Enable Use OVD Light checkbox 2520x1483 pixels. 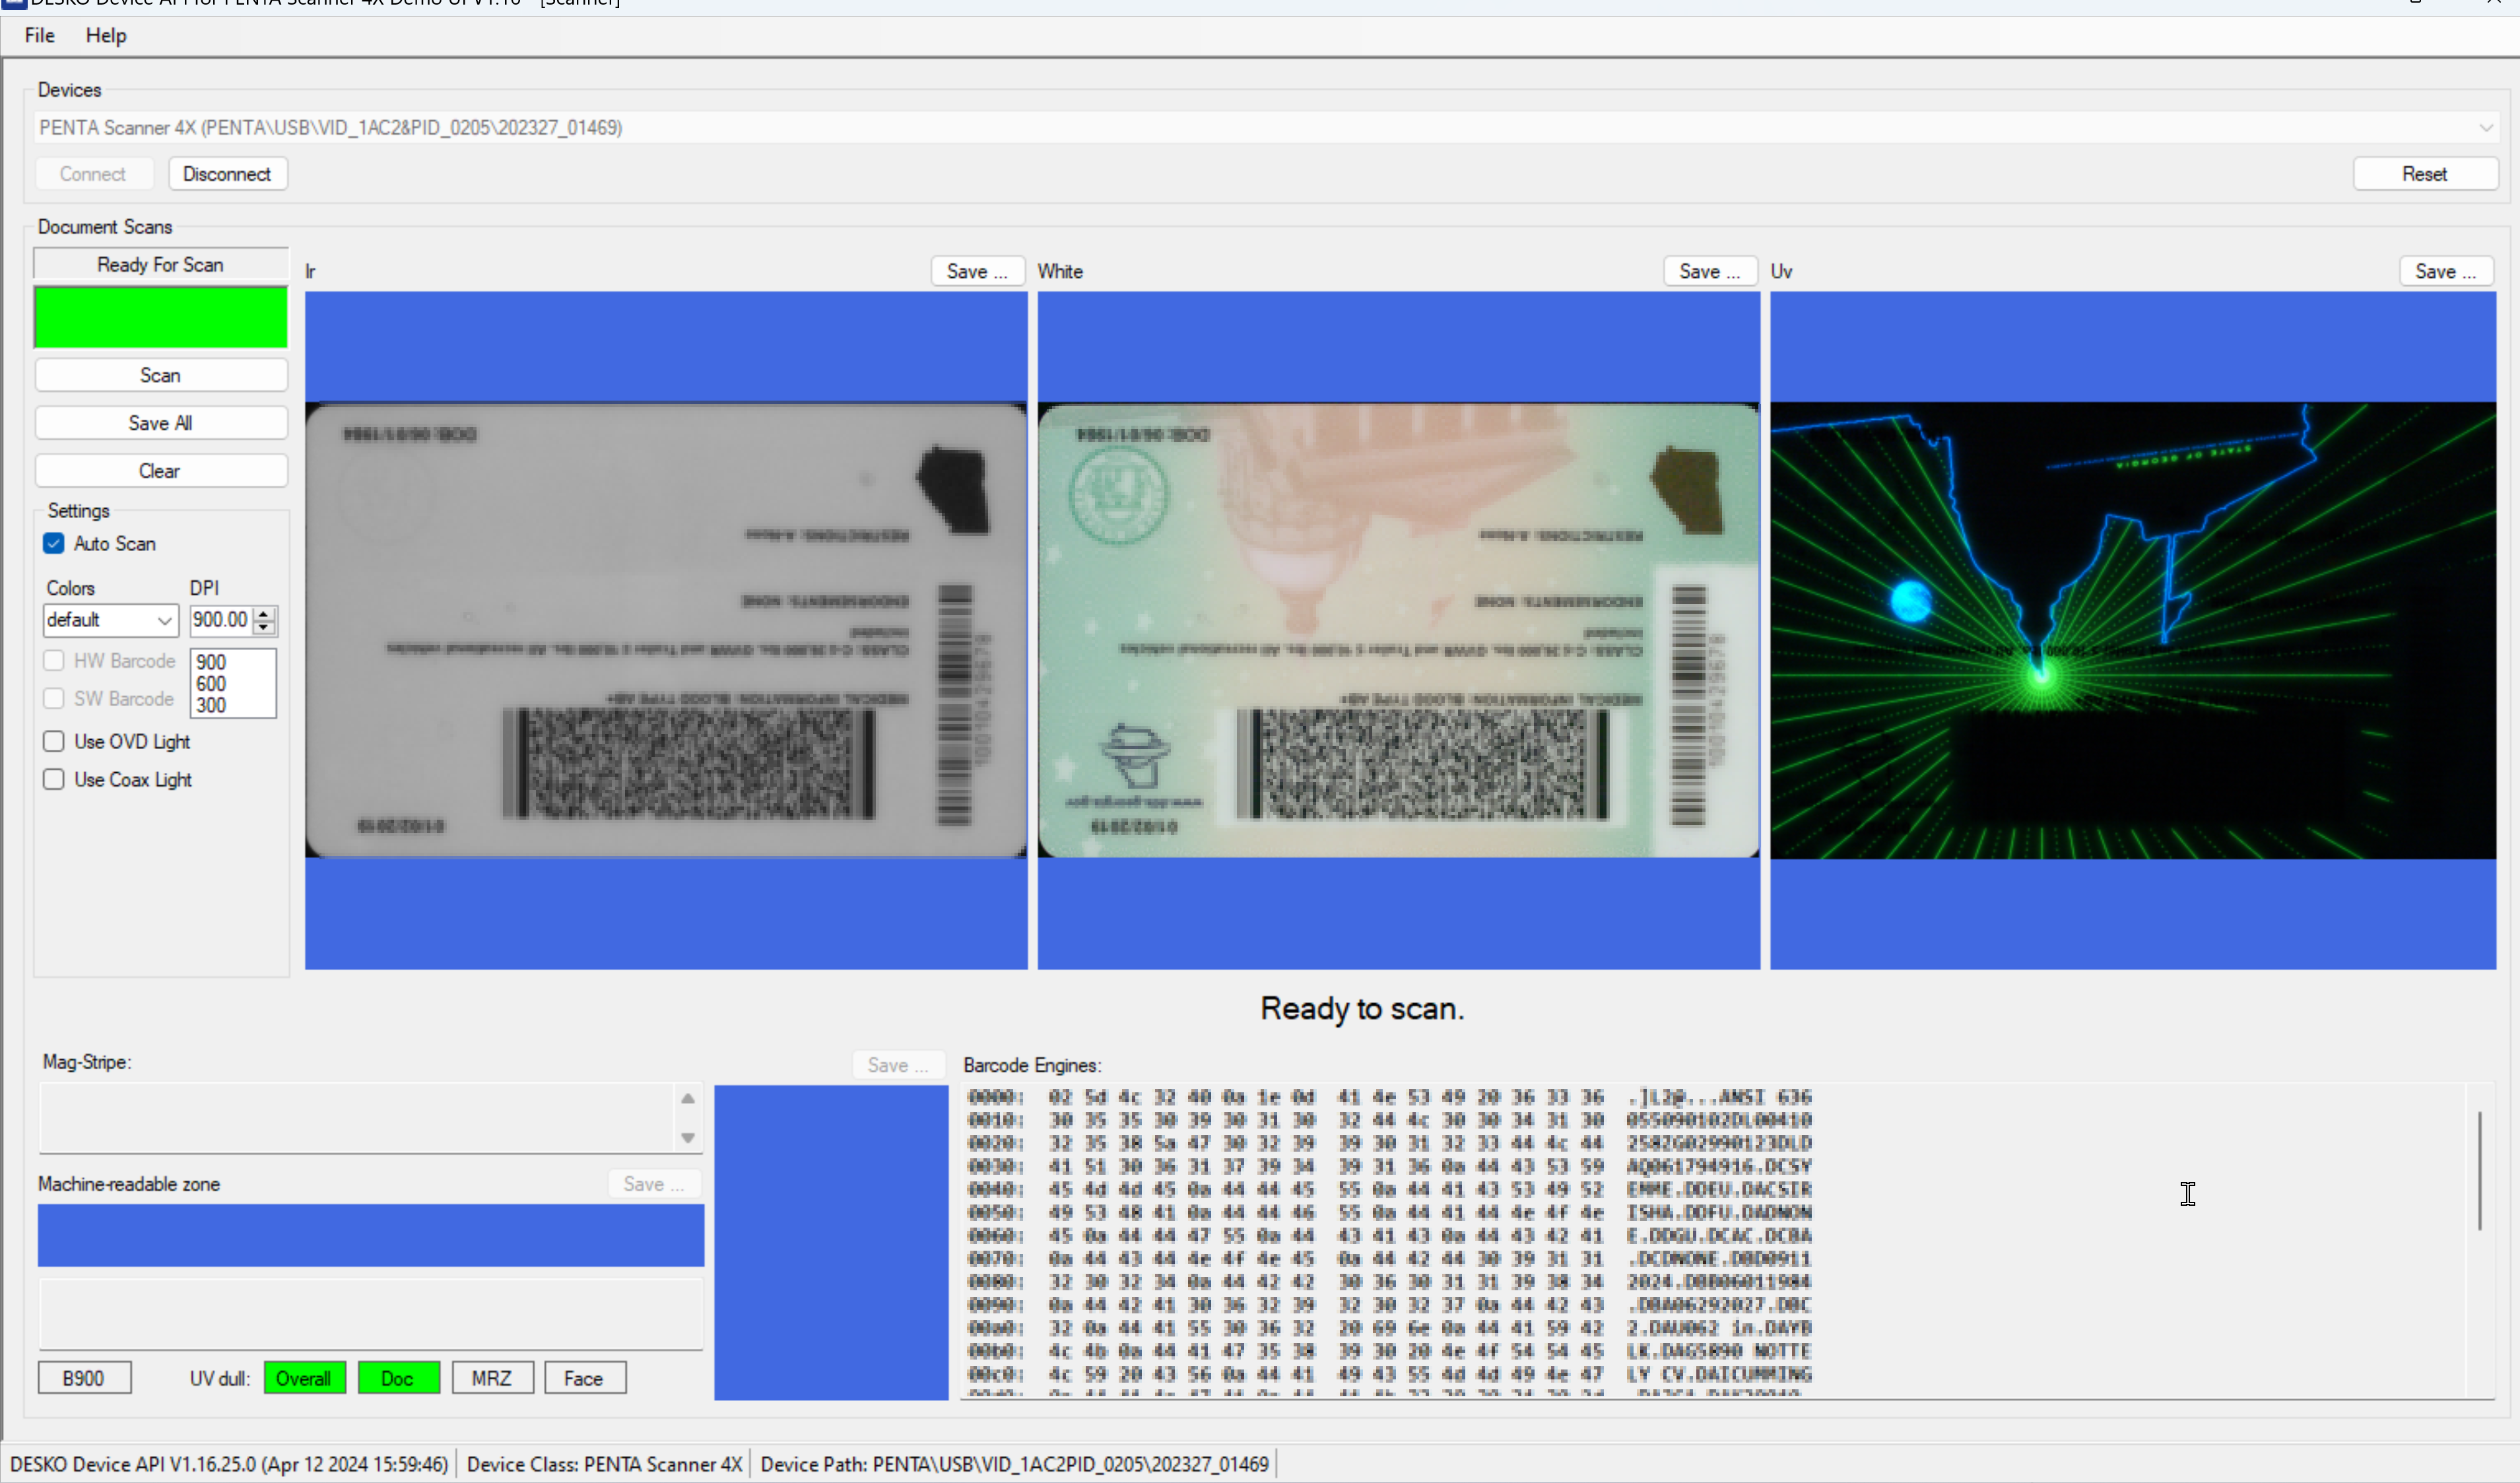(x=54, y=741)
